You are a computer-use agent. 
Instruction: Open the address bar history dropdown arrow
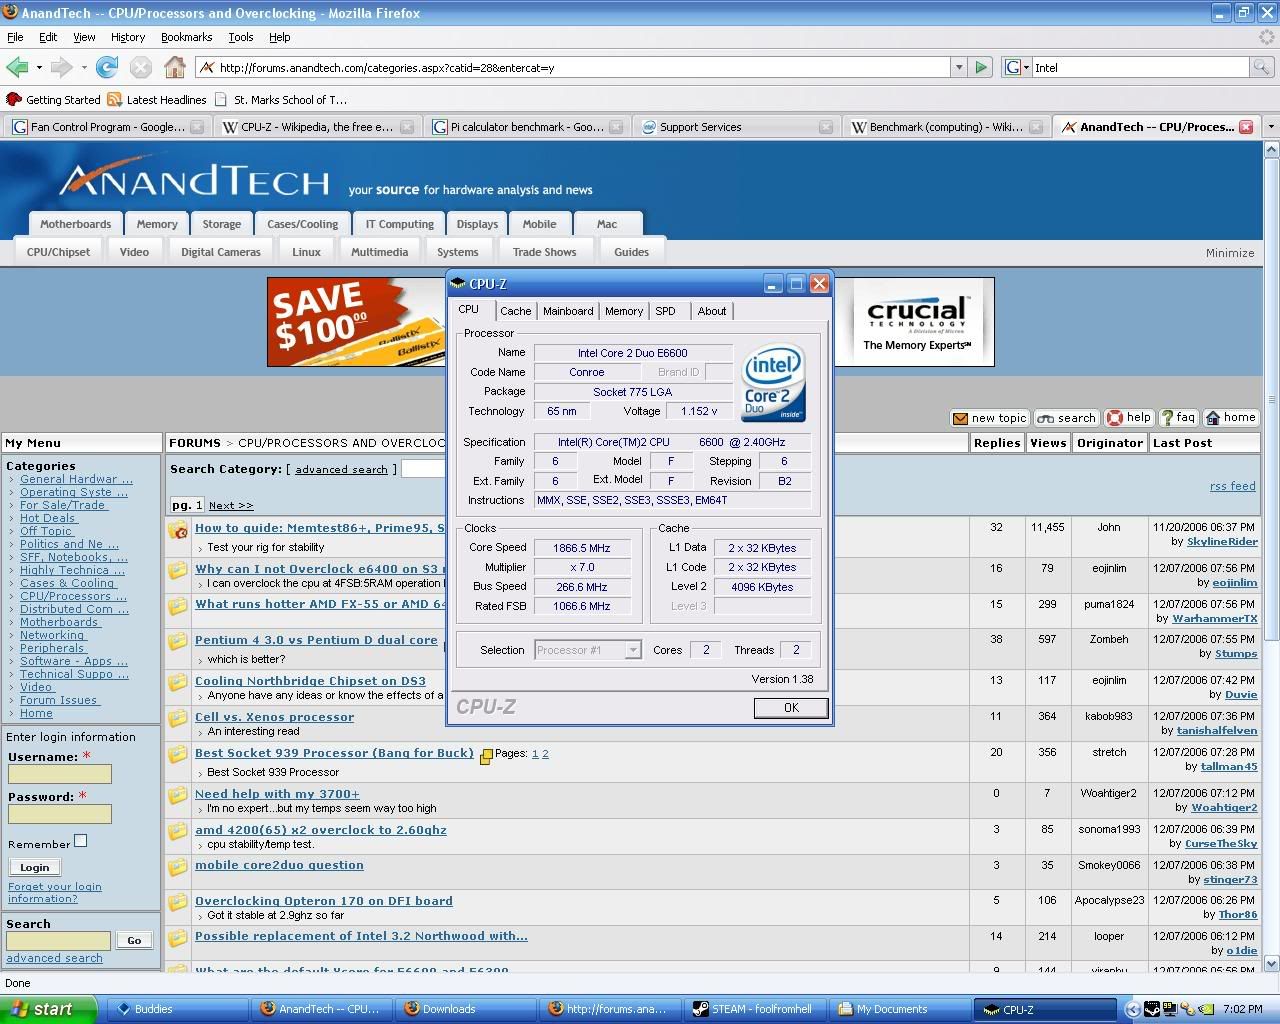tap(958, 67)
